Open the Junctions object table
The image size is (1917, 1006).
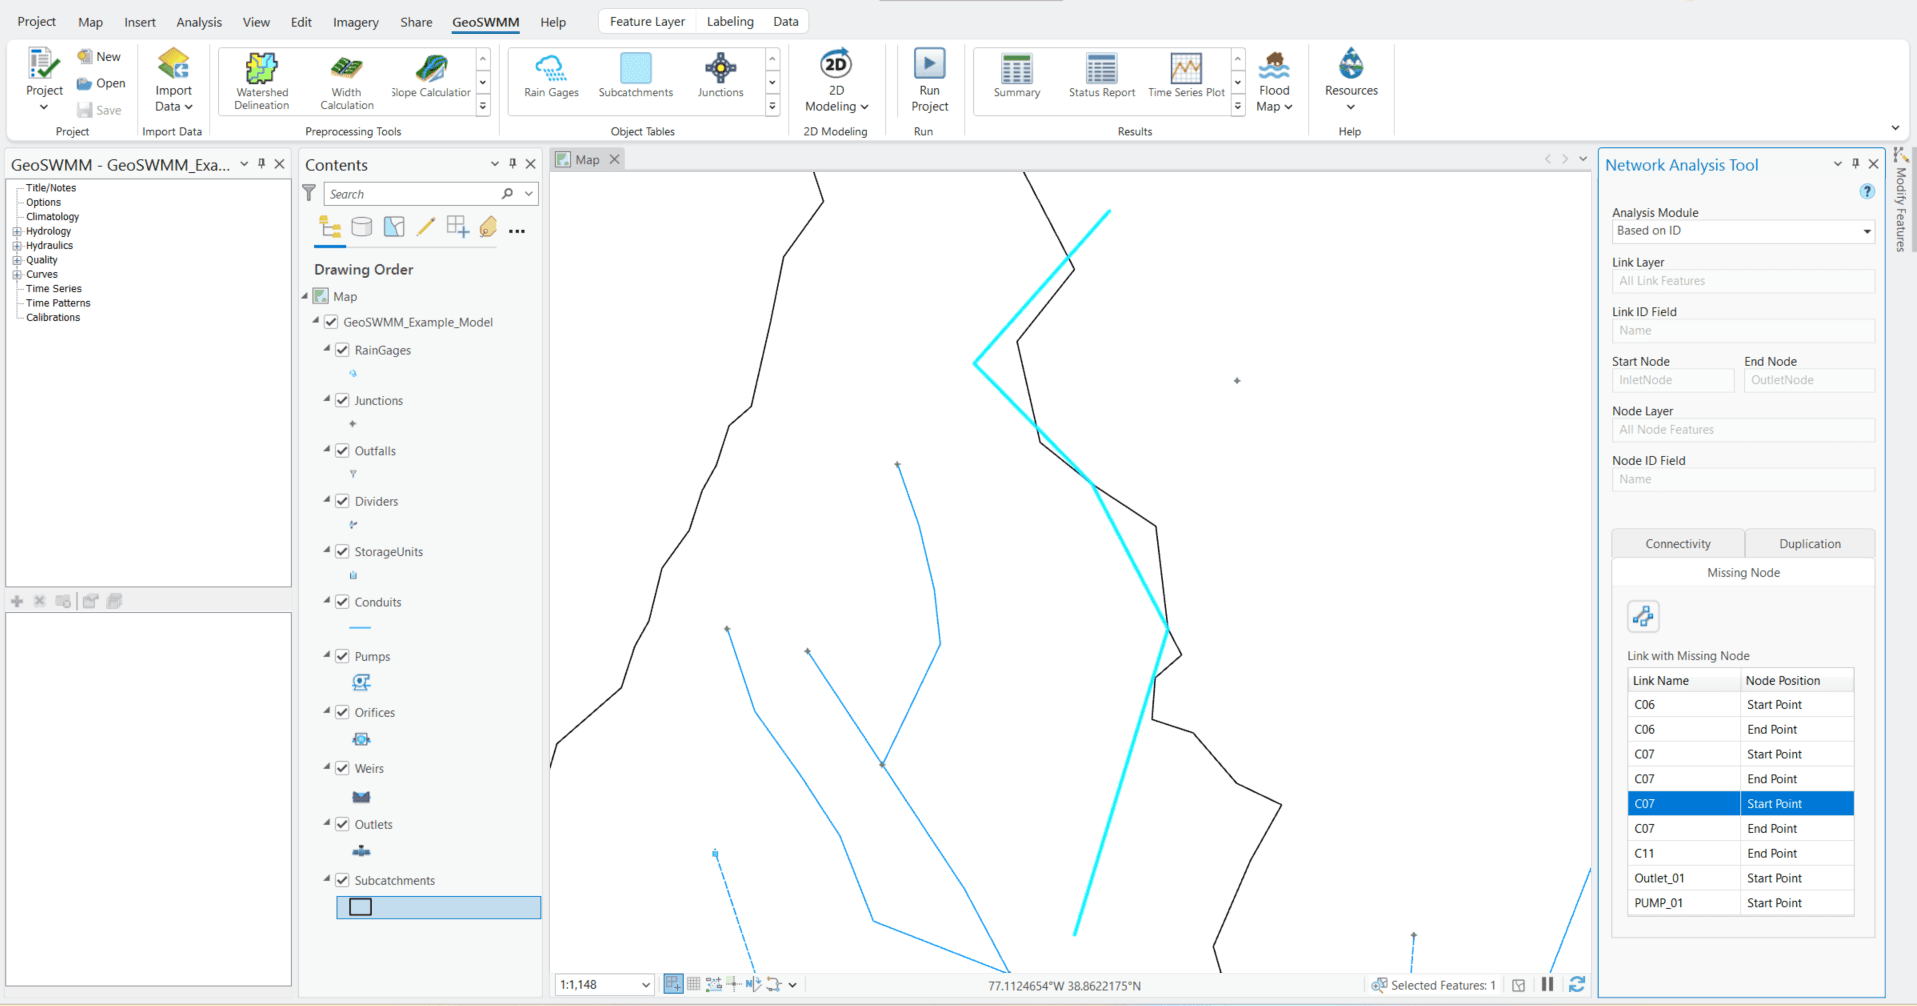pos(720,80)
